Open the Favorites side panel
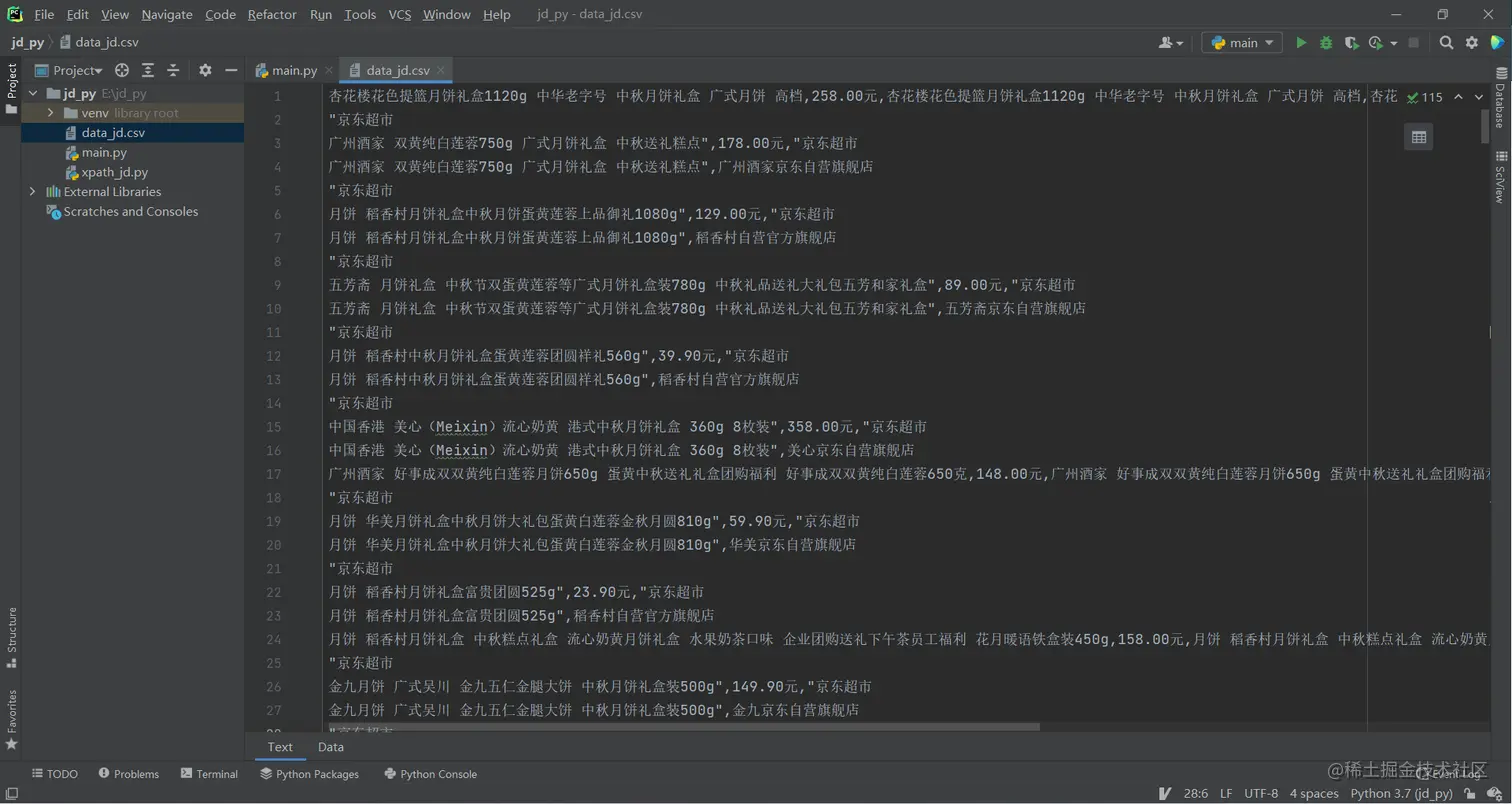The width and height of the screenshot is (1512, 804). tap(11, 720)
